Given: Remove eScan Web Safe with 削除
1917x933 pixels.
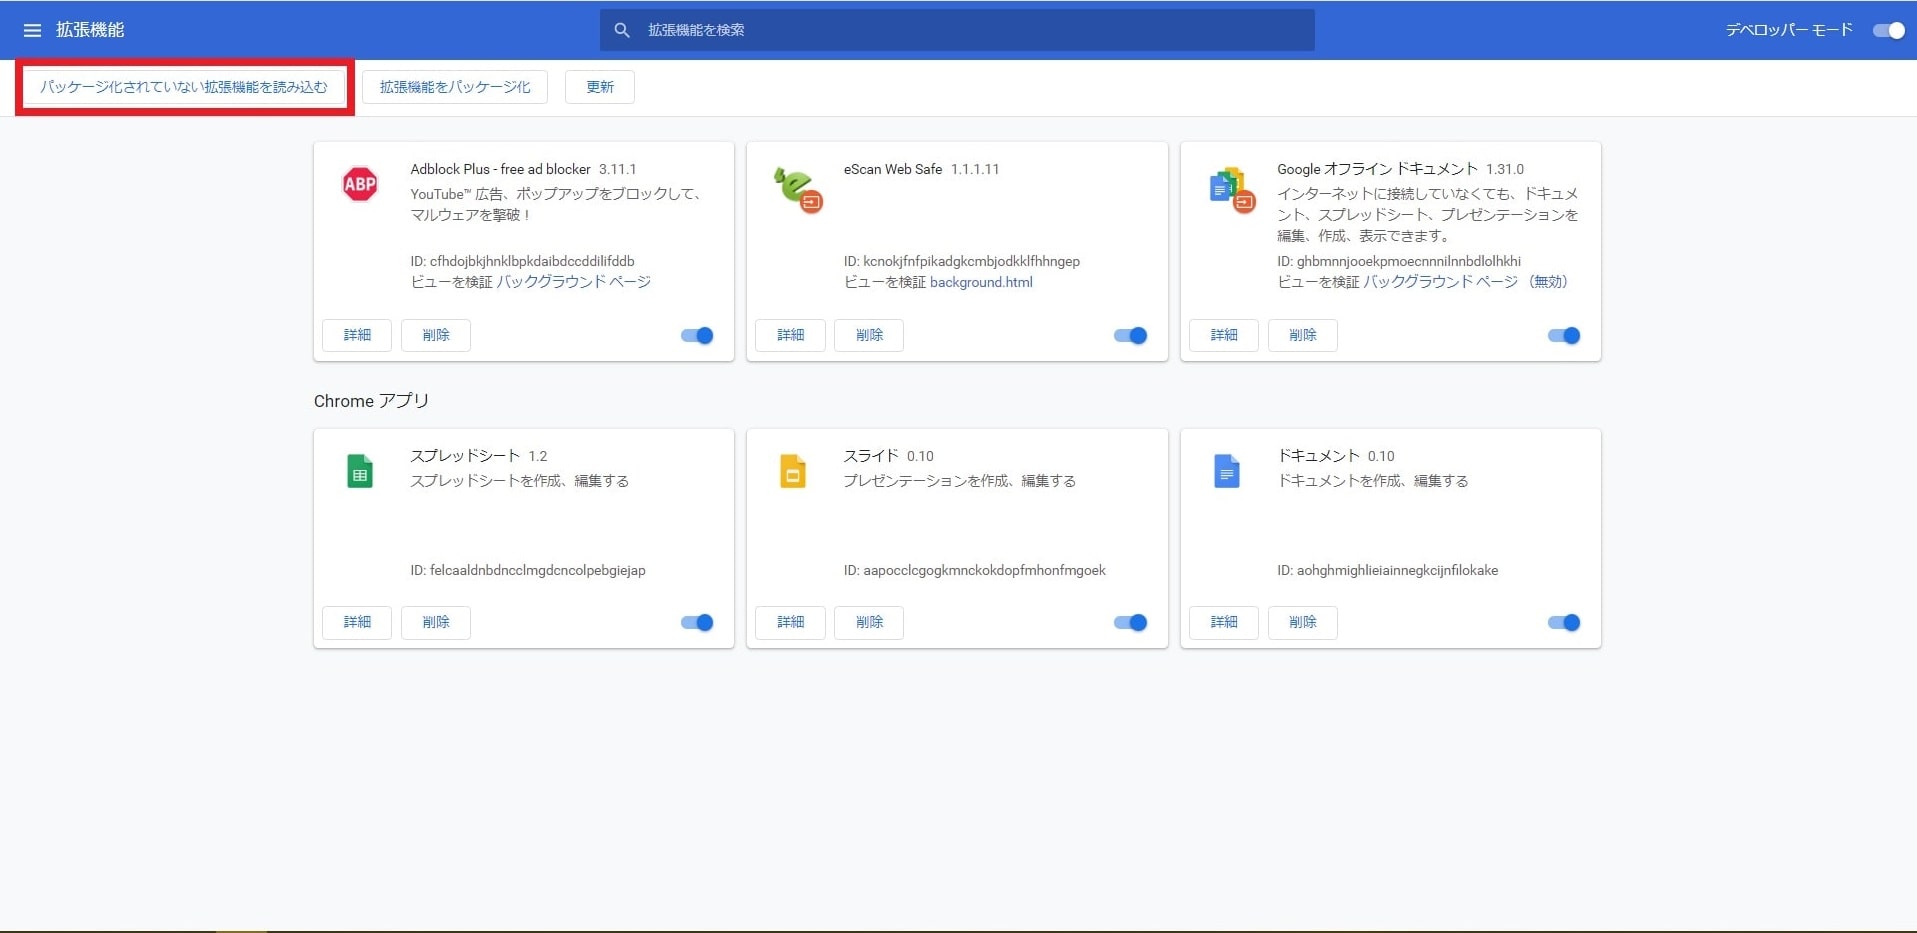Looking at the screenshot, I should point(869,335).
